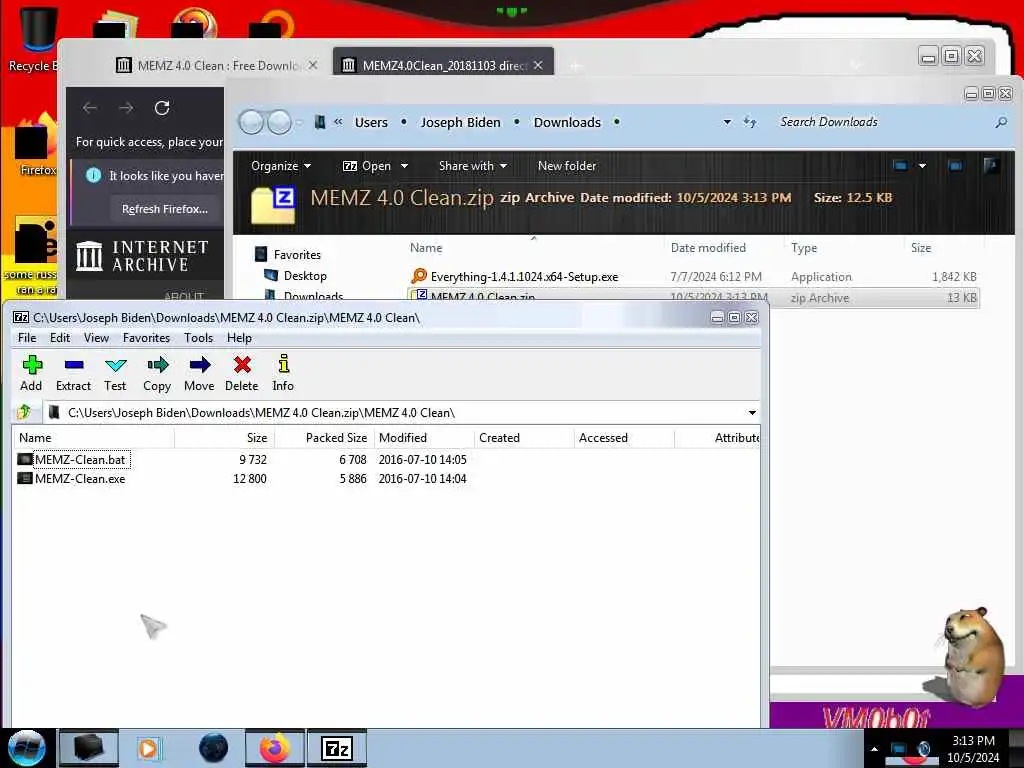
Task: Click Explorer back navigation button
Action: click(251, 122)
